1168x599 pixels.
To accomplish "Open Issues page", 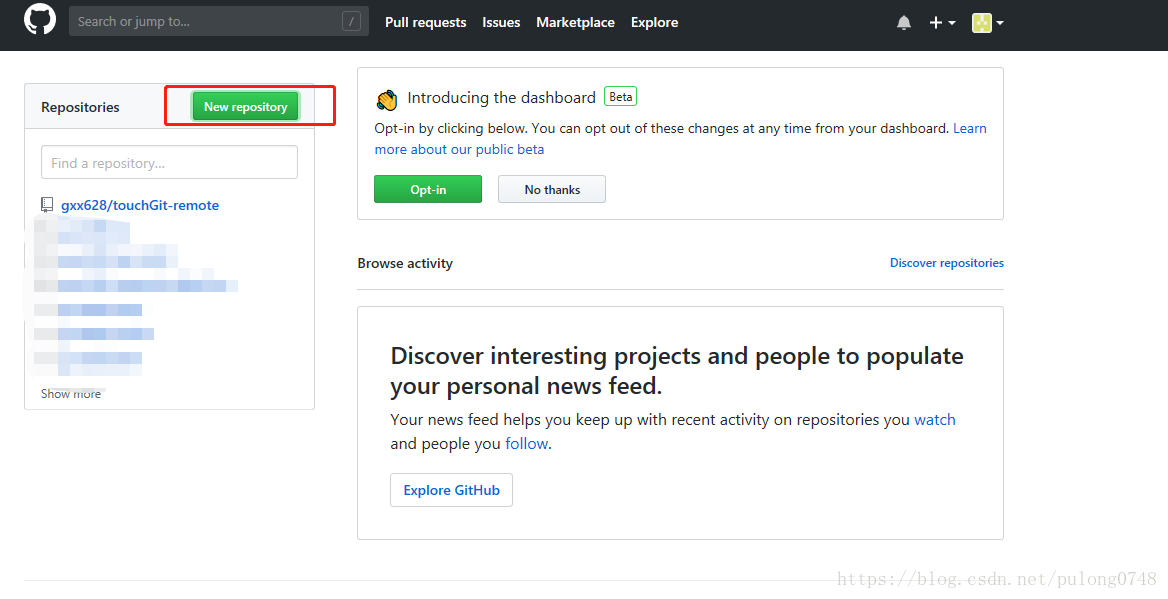I will tap(501, 22).
